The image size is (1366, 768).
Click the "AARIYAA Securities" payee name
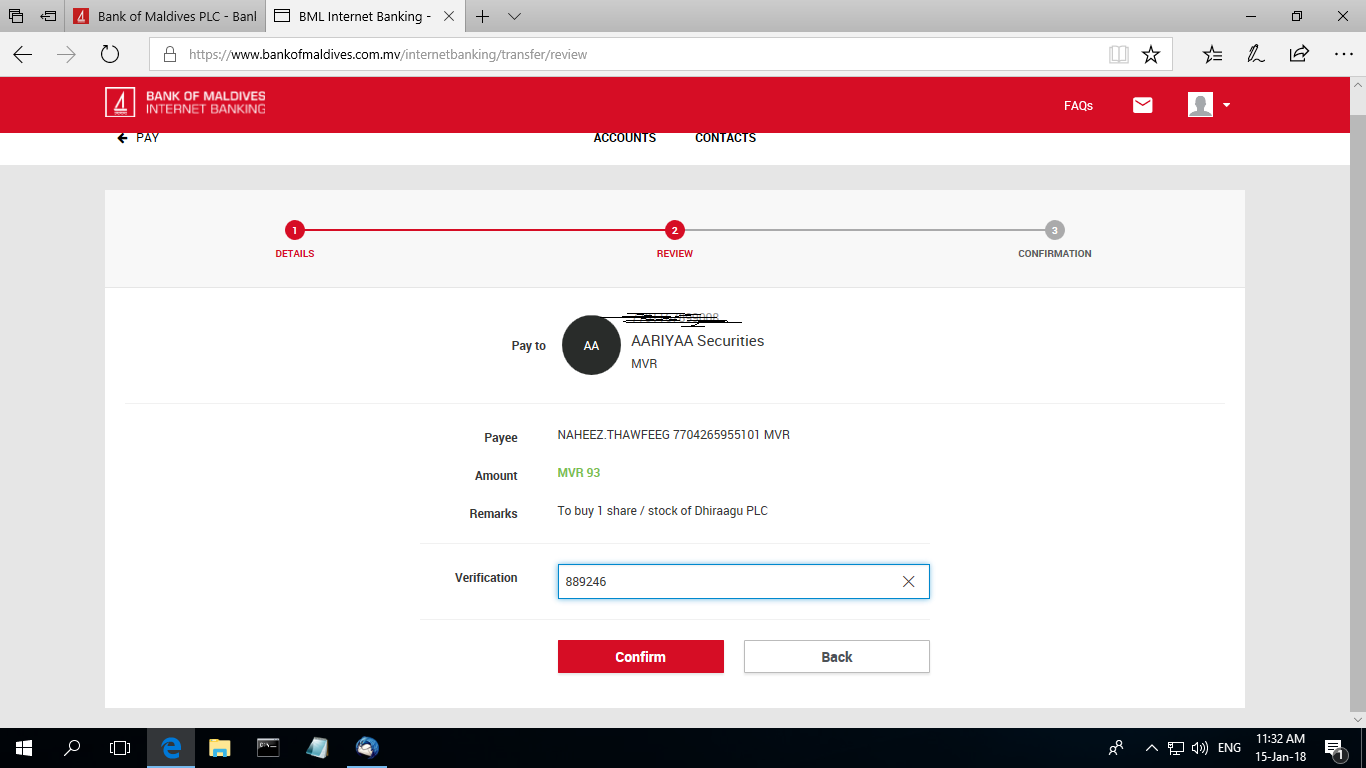click(698, 341)
